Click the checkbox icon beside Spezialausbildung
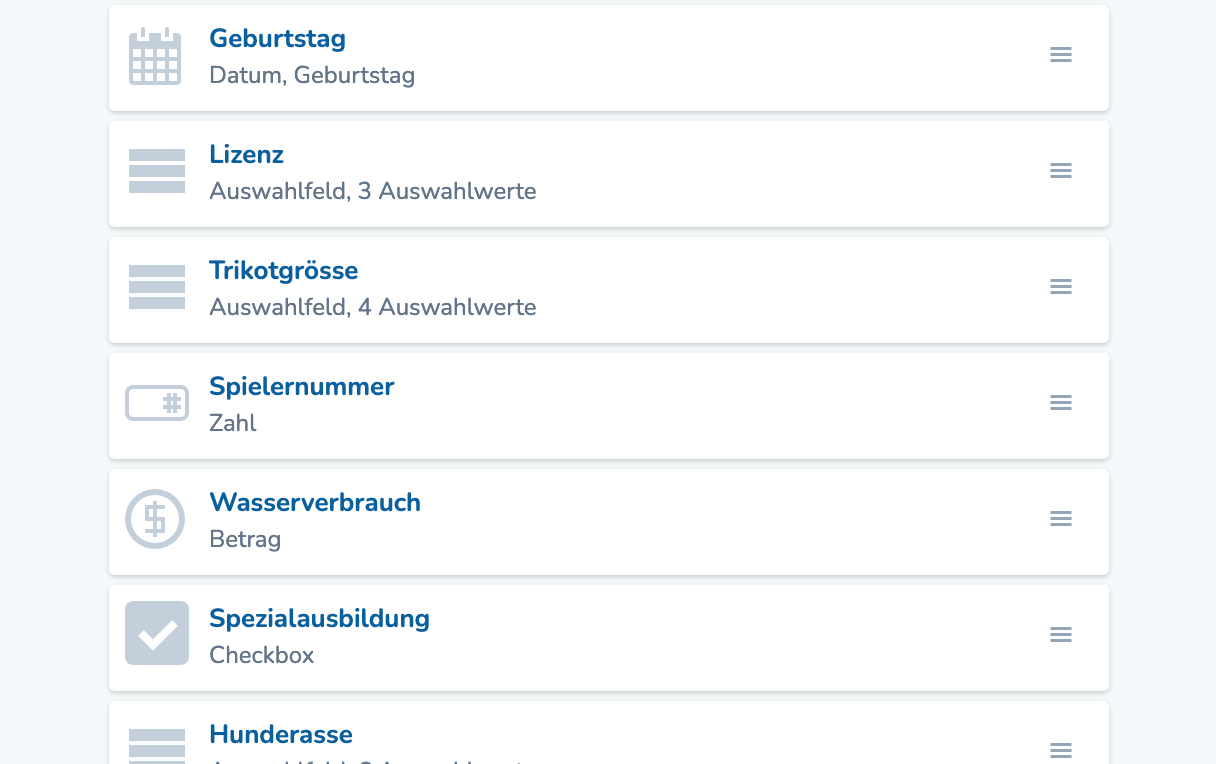Screen dimensions: 1216x764 click(x=156, y=633)
